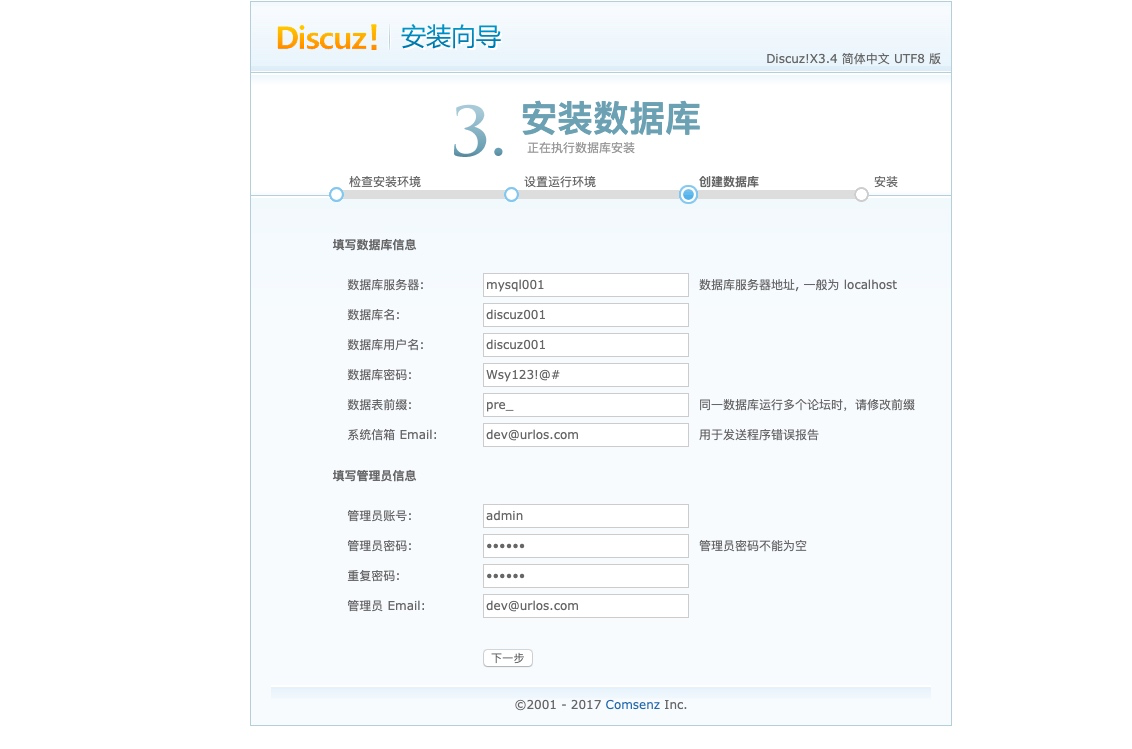Open the Comsenz copyright link
Screen dimensions: 1132x749
click(632, 704)
